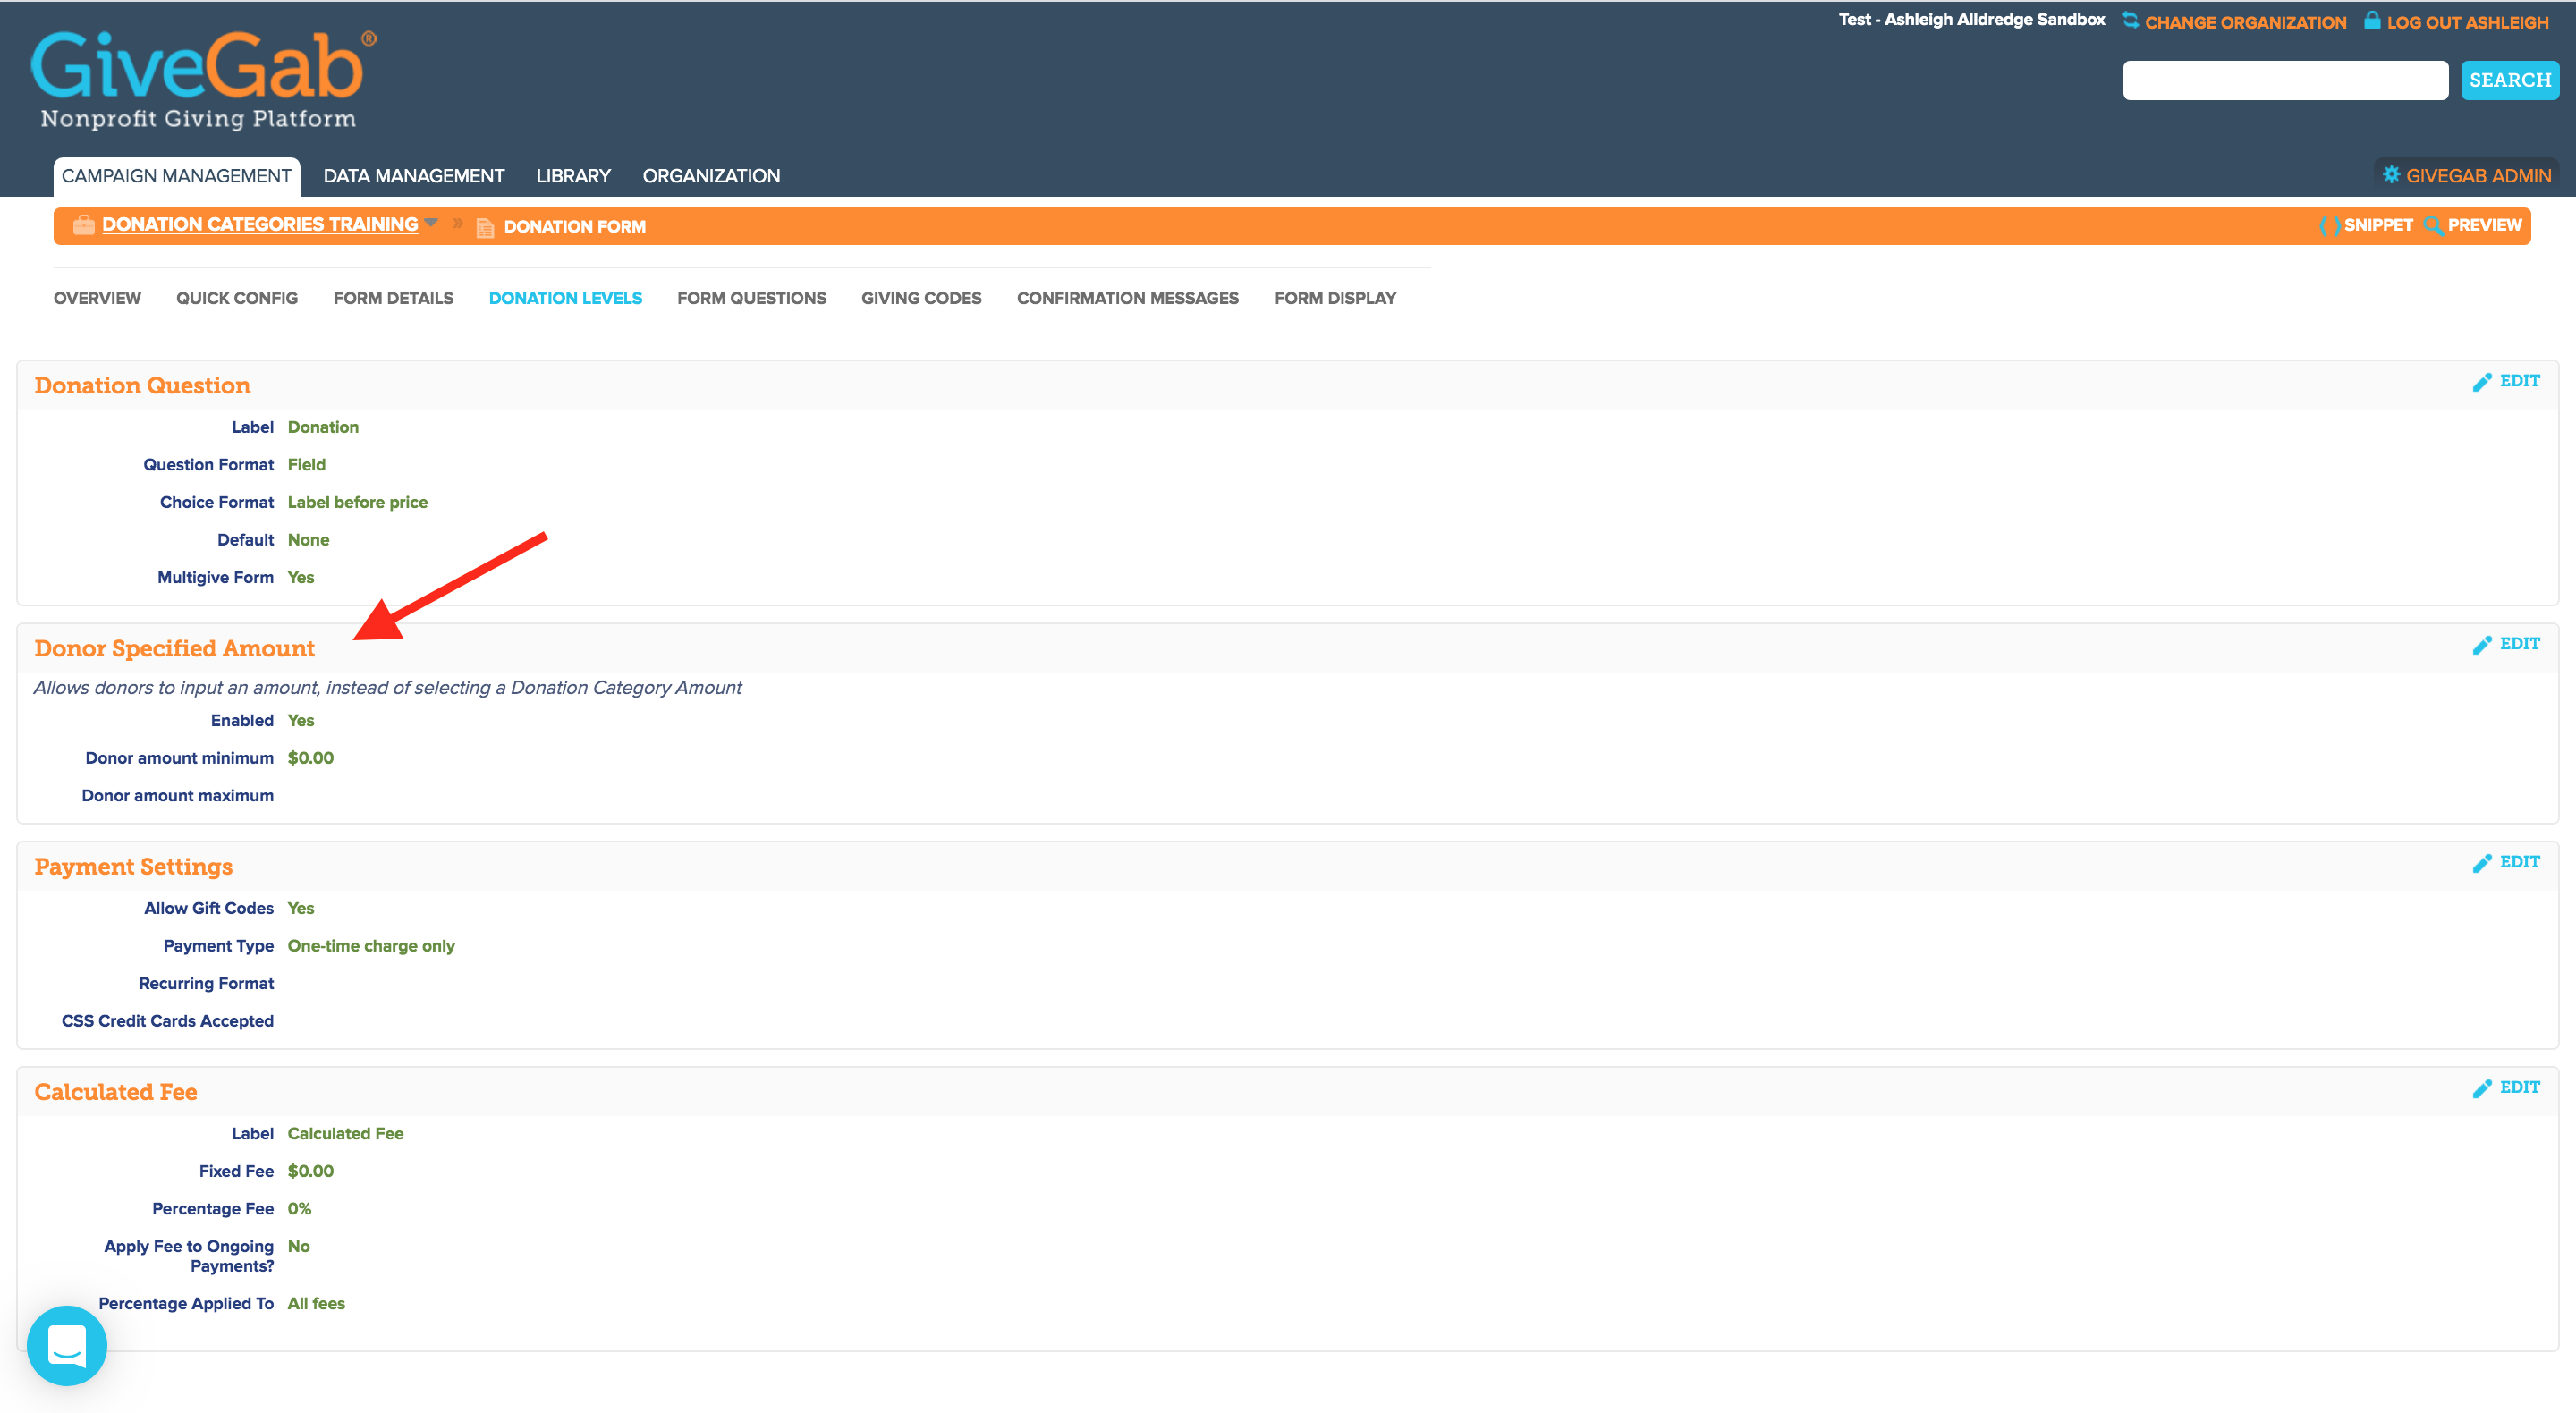Image resolution: width=2576 pixels, height=1413 pixels.
Task: Click the 'One-time charge only' value
Action: pos(371,946)
